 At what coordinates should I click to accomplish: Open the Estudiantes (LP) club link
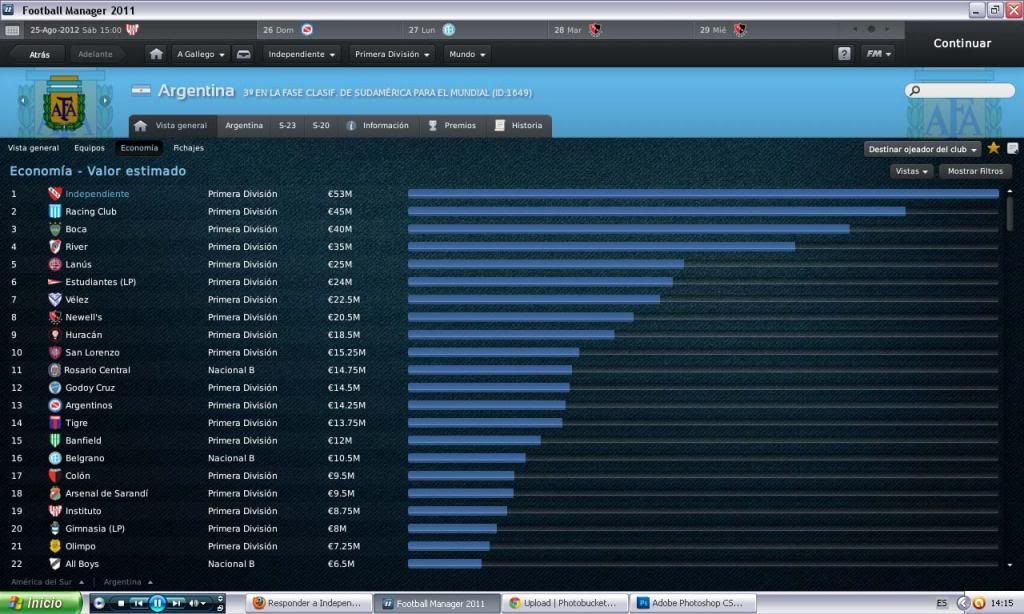click(x=101, y=282)
